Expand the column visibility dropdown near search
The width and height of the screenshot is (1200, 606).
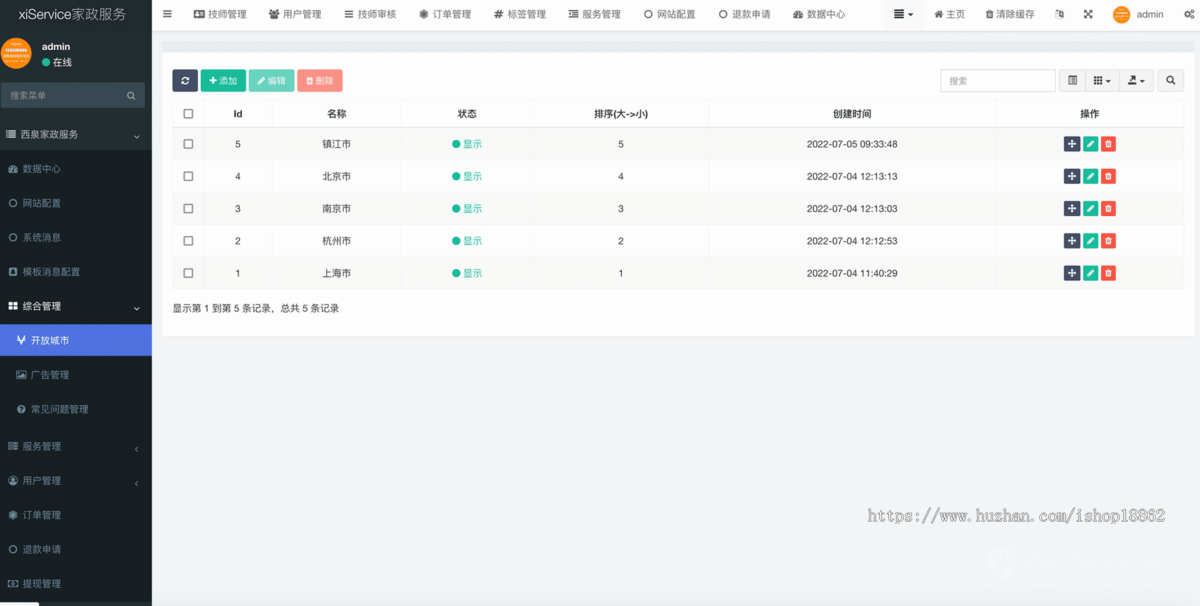click(1102, 80)
